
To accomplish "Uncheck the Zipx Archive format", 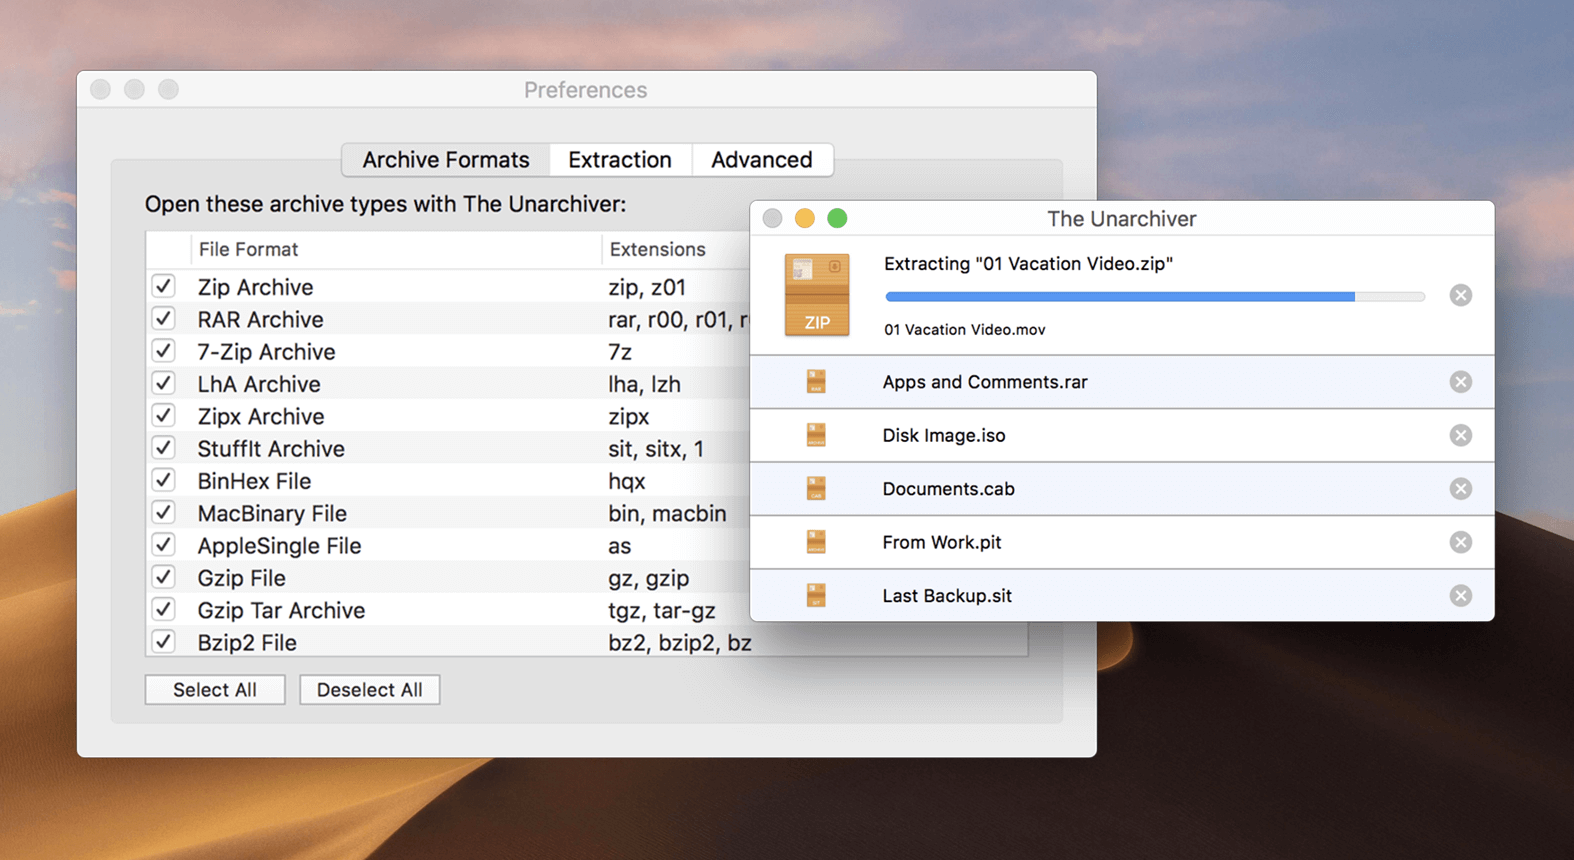I will pos(164,416).
